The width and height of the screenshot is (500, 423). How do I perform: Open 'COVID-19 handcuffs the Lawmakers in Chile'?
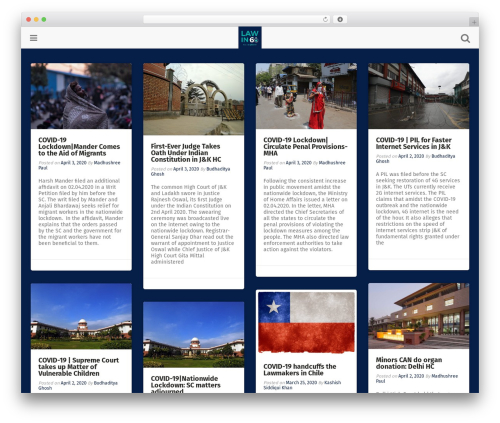(300, 370)
